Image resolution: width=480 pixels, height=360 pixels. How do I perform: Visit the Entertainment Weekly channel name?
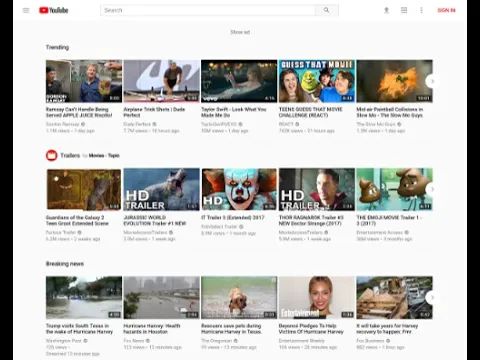tap(301, 341)
